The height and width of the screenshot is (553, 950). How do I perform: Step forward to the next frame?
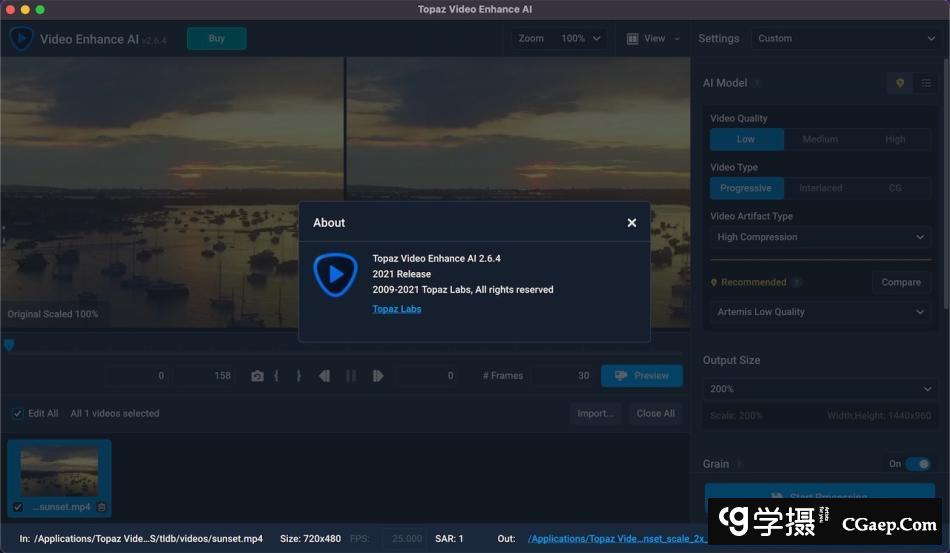point(378,376)
